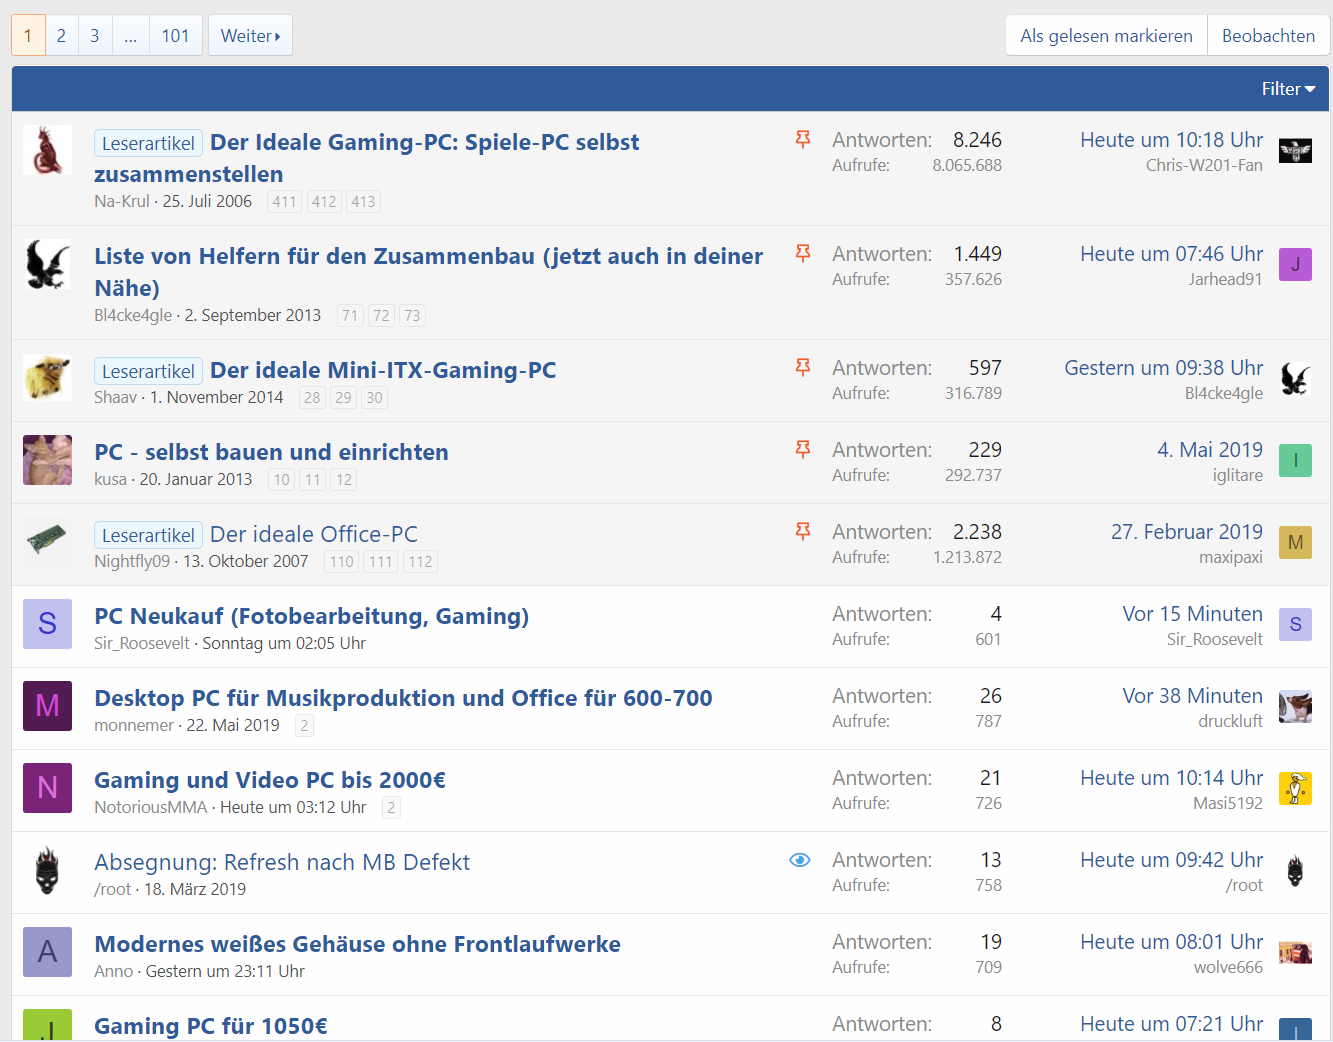Jump to page 101
1333x1042 pixels.
(176, 35)
